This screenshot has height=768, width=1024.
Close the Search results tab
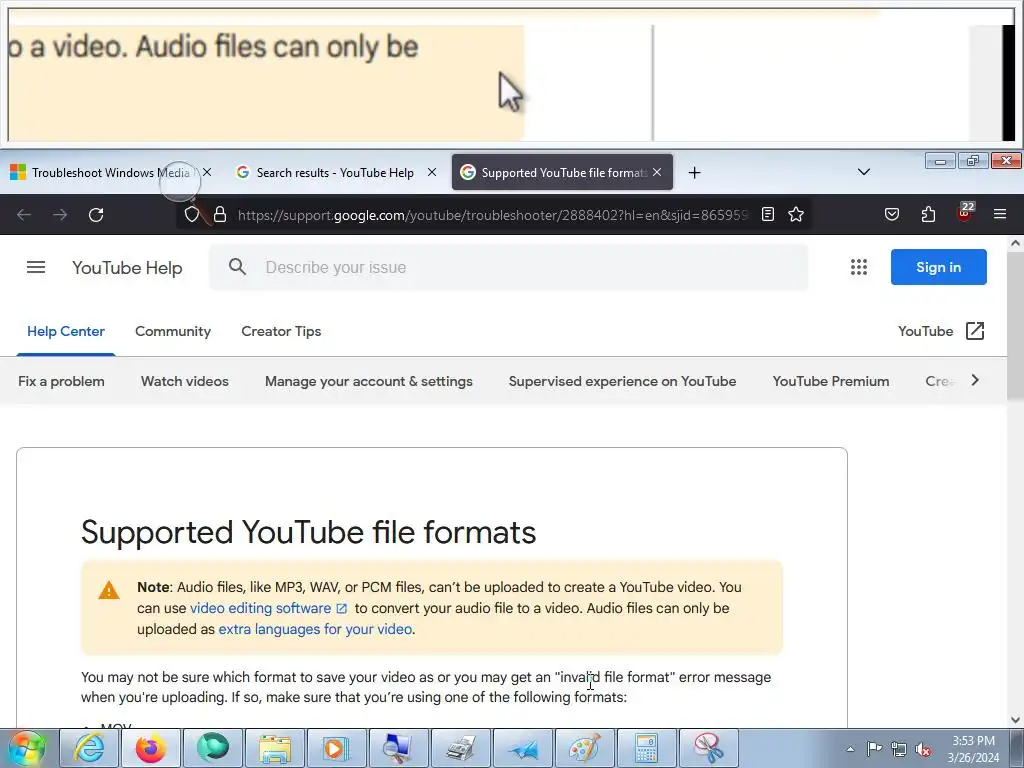click(432, 172)
